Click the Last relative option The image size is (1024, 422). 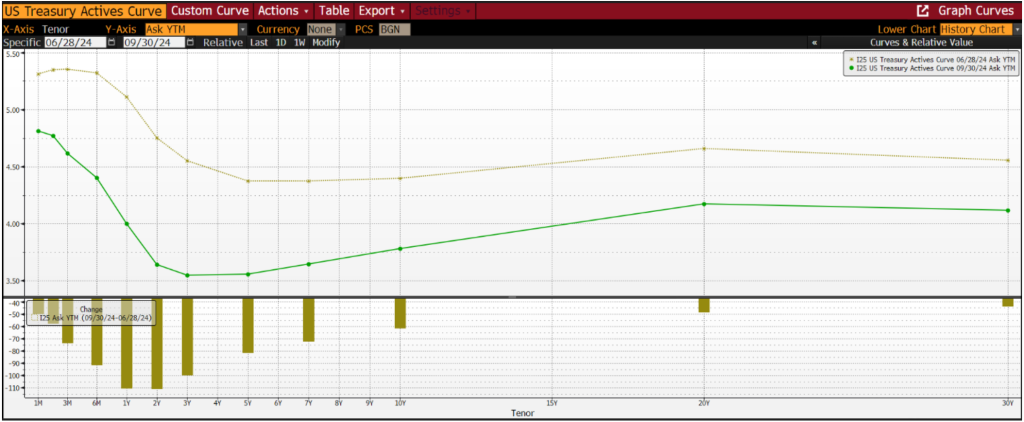[259, 42]
